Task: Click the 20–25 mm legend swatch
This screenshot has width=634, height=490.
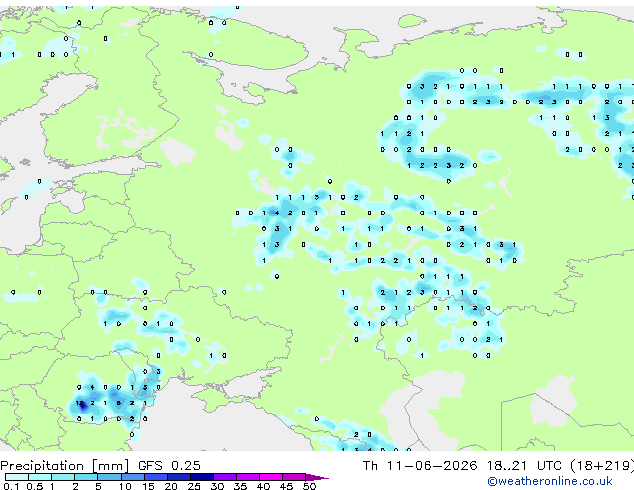Action: (178, 477)
